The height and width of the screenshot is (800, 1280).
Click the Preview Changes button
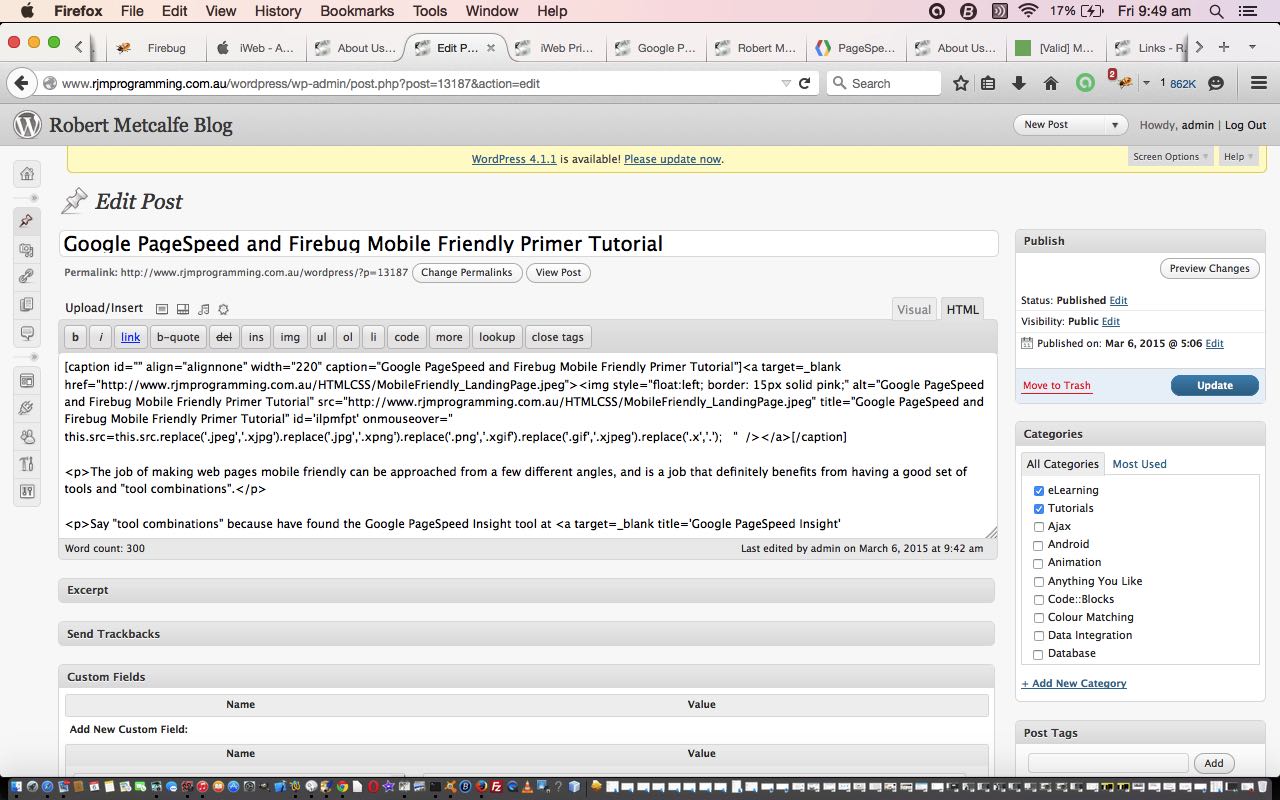point(1209,268)
